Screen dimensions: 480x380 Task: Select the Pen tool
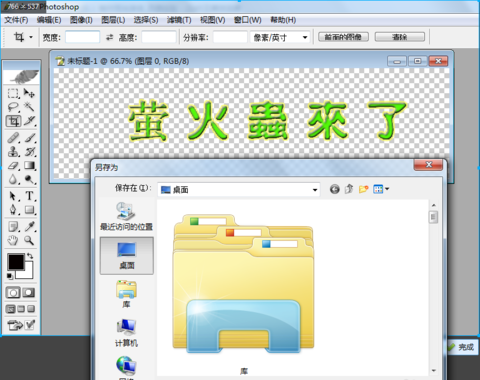point(13,210)
